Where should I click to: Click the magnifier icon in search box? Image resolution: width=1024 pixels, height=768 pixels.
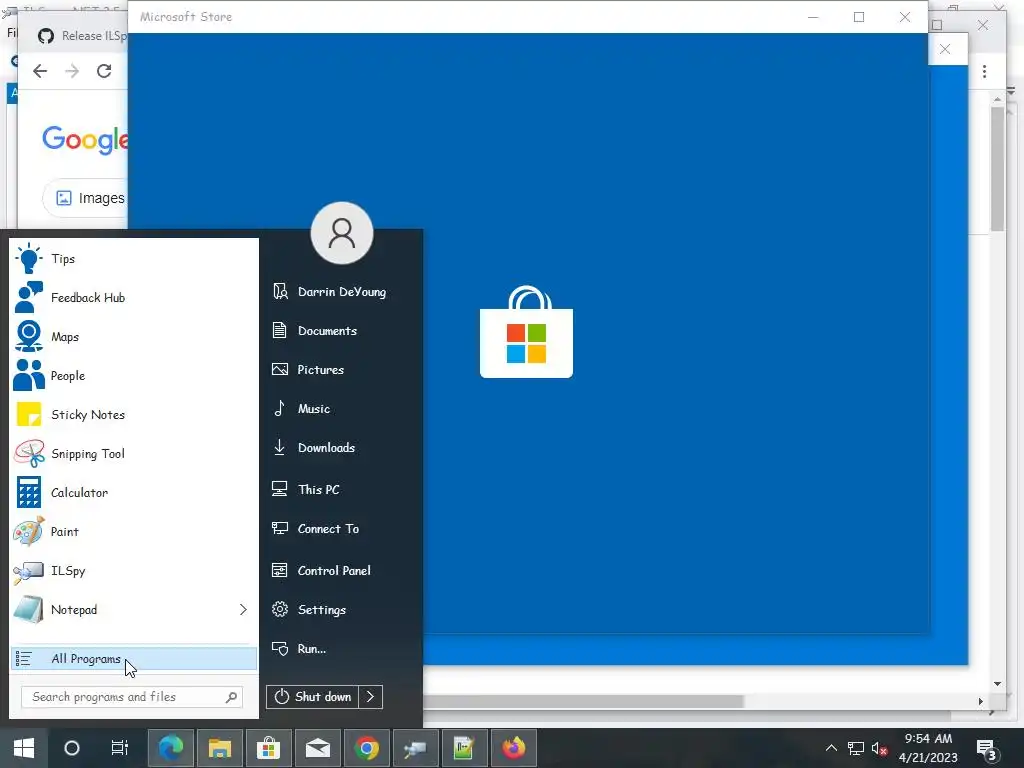[231, 697]
